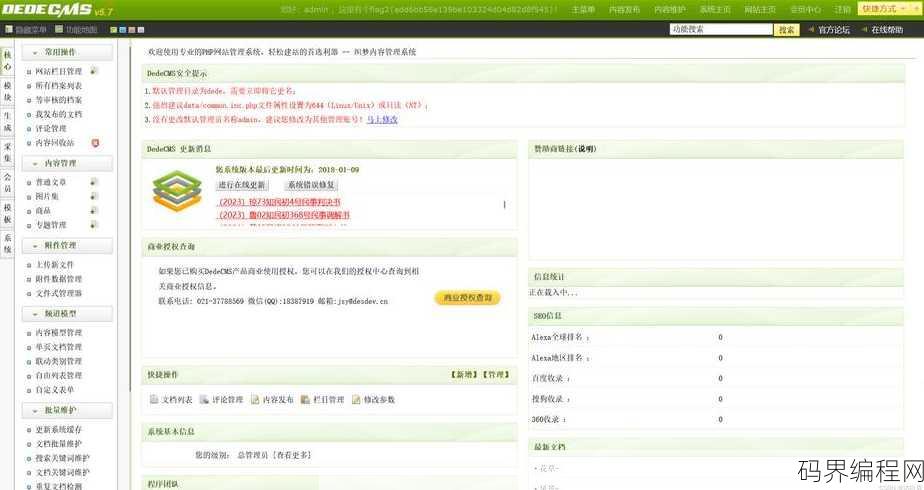Image resolution: width=924 pixels, height=490 pixels.
Task: Click the 评论管理 shortcut icon
Action: pyautogui.click(x=204, y=399)
